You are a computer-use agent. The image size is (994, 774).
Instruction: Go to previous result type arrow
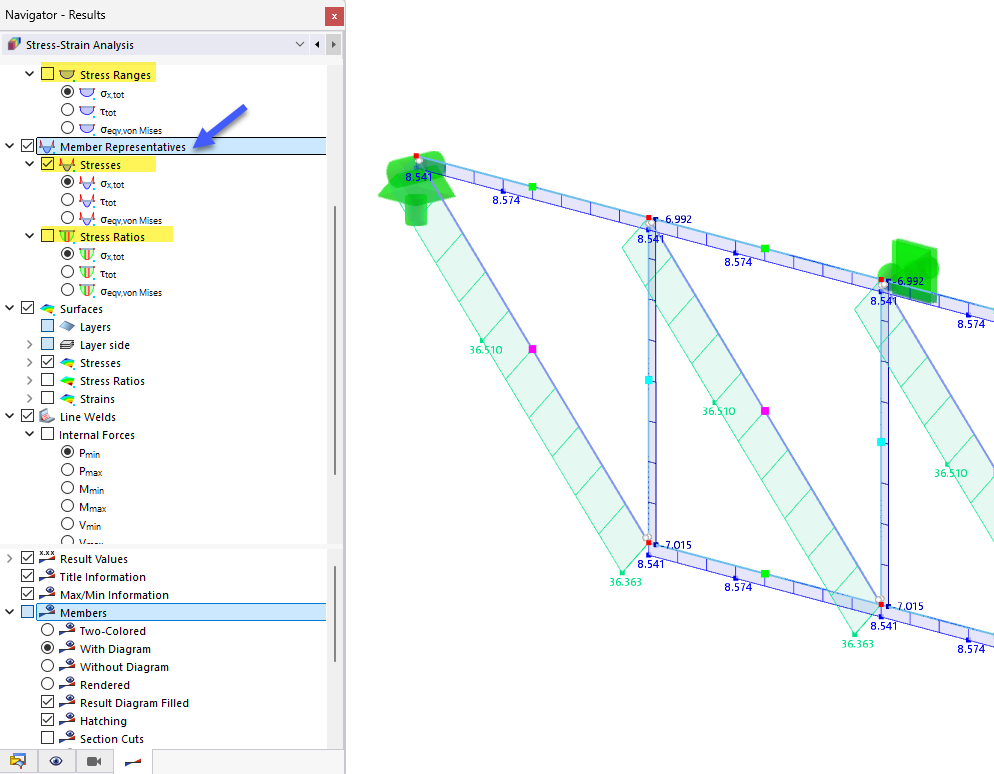pyautogui.click(x=317, y=44)
